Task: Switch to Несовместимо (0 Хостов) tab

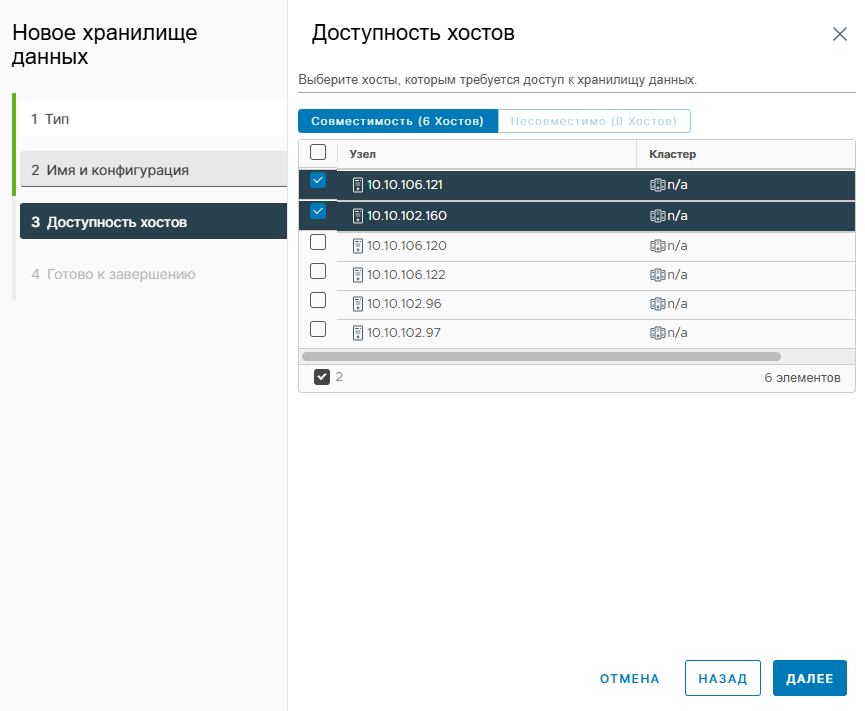Action: point(594,121)
